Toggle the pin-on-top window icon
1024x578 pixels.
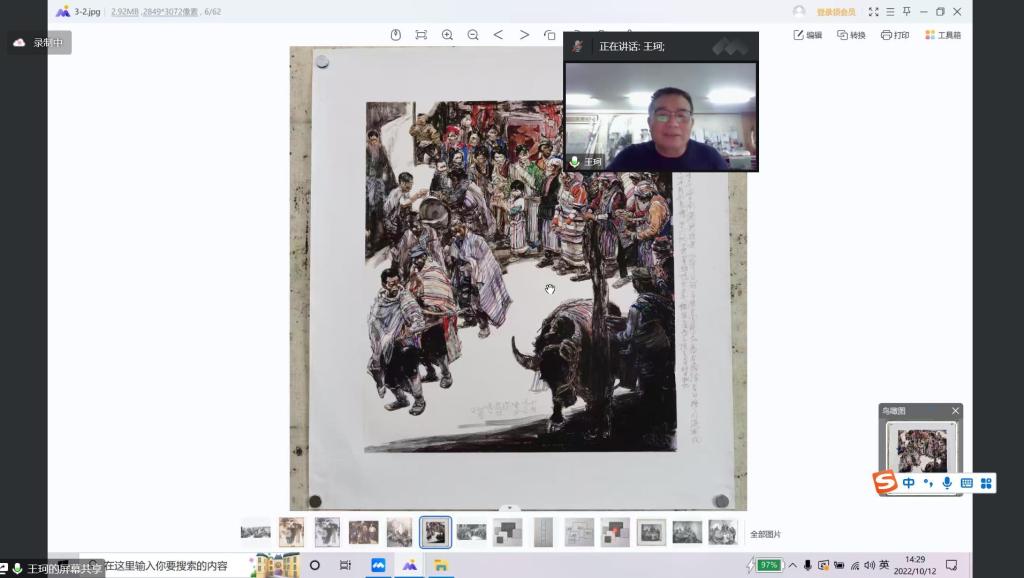coord(907,12)
